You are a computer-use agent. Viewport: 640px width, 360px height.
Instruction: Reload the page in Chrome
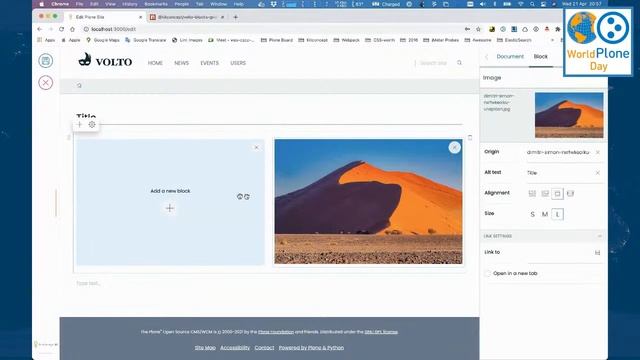click(x=61, y=29)
